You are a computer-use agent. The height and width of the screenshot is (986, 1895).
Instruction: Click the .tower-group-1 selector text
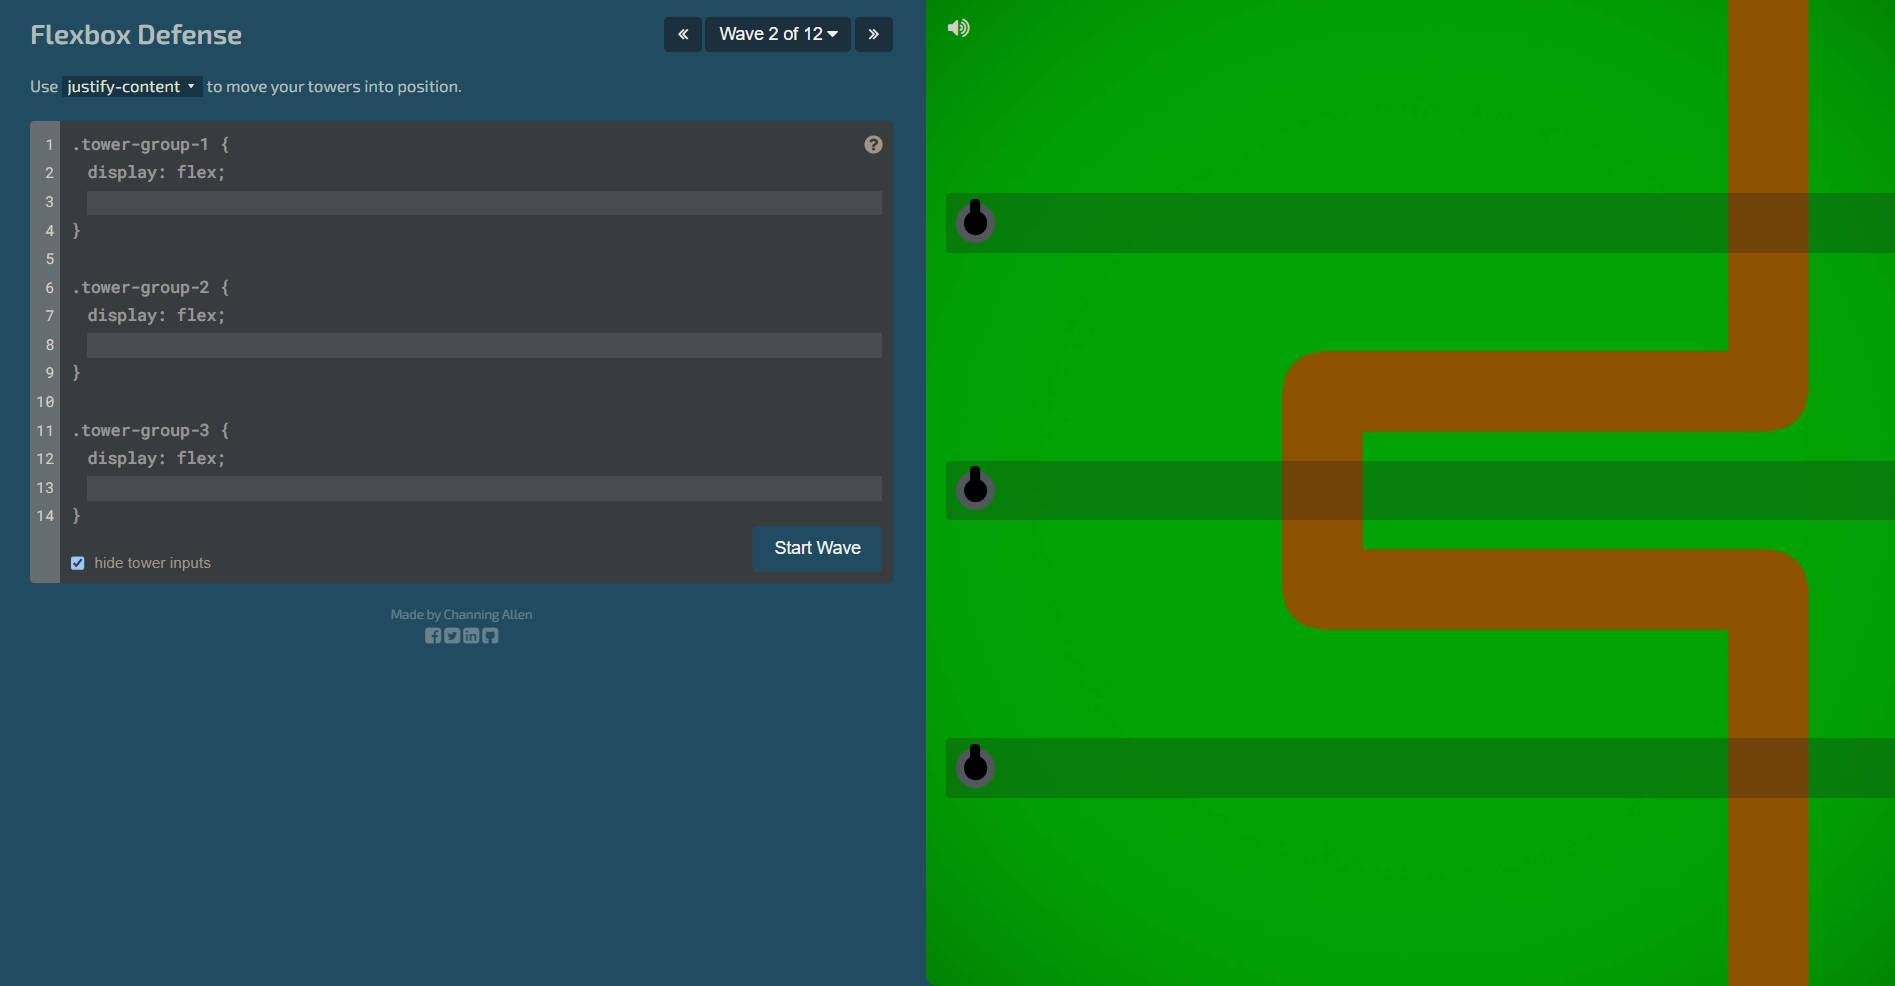141,145
